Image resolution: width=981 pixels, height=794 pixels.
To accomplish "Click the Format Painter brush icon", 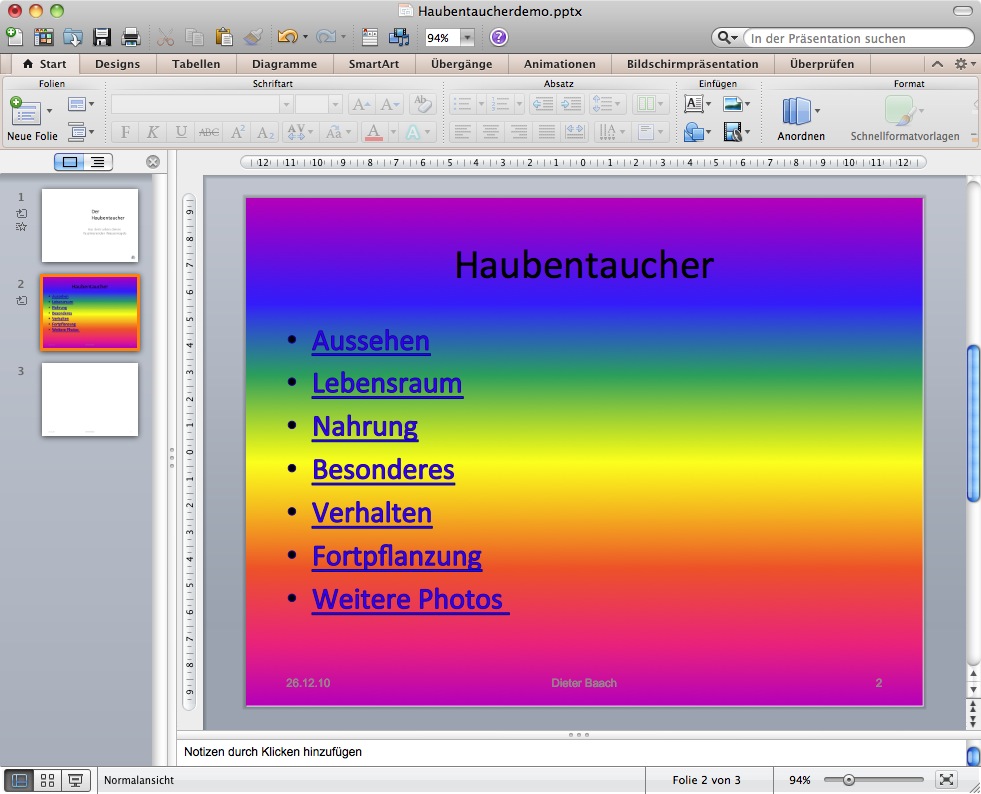I will click(253, 37).
